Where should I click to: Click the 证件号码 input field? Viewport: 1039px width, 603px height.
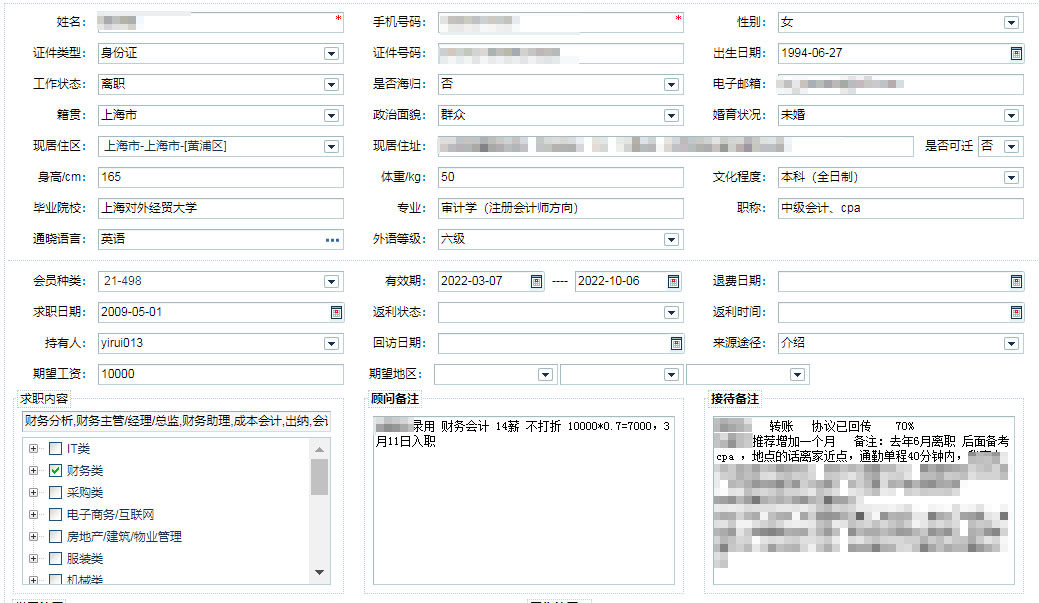(561, 53)
